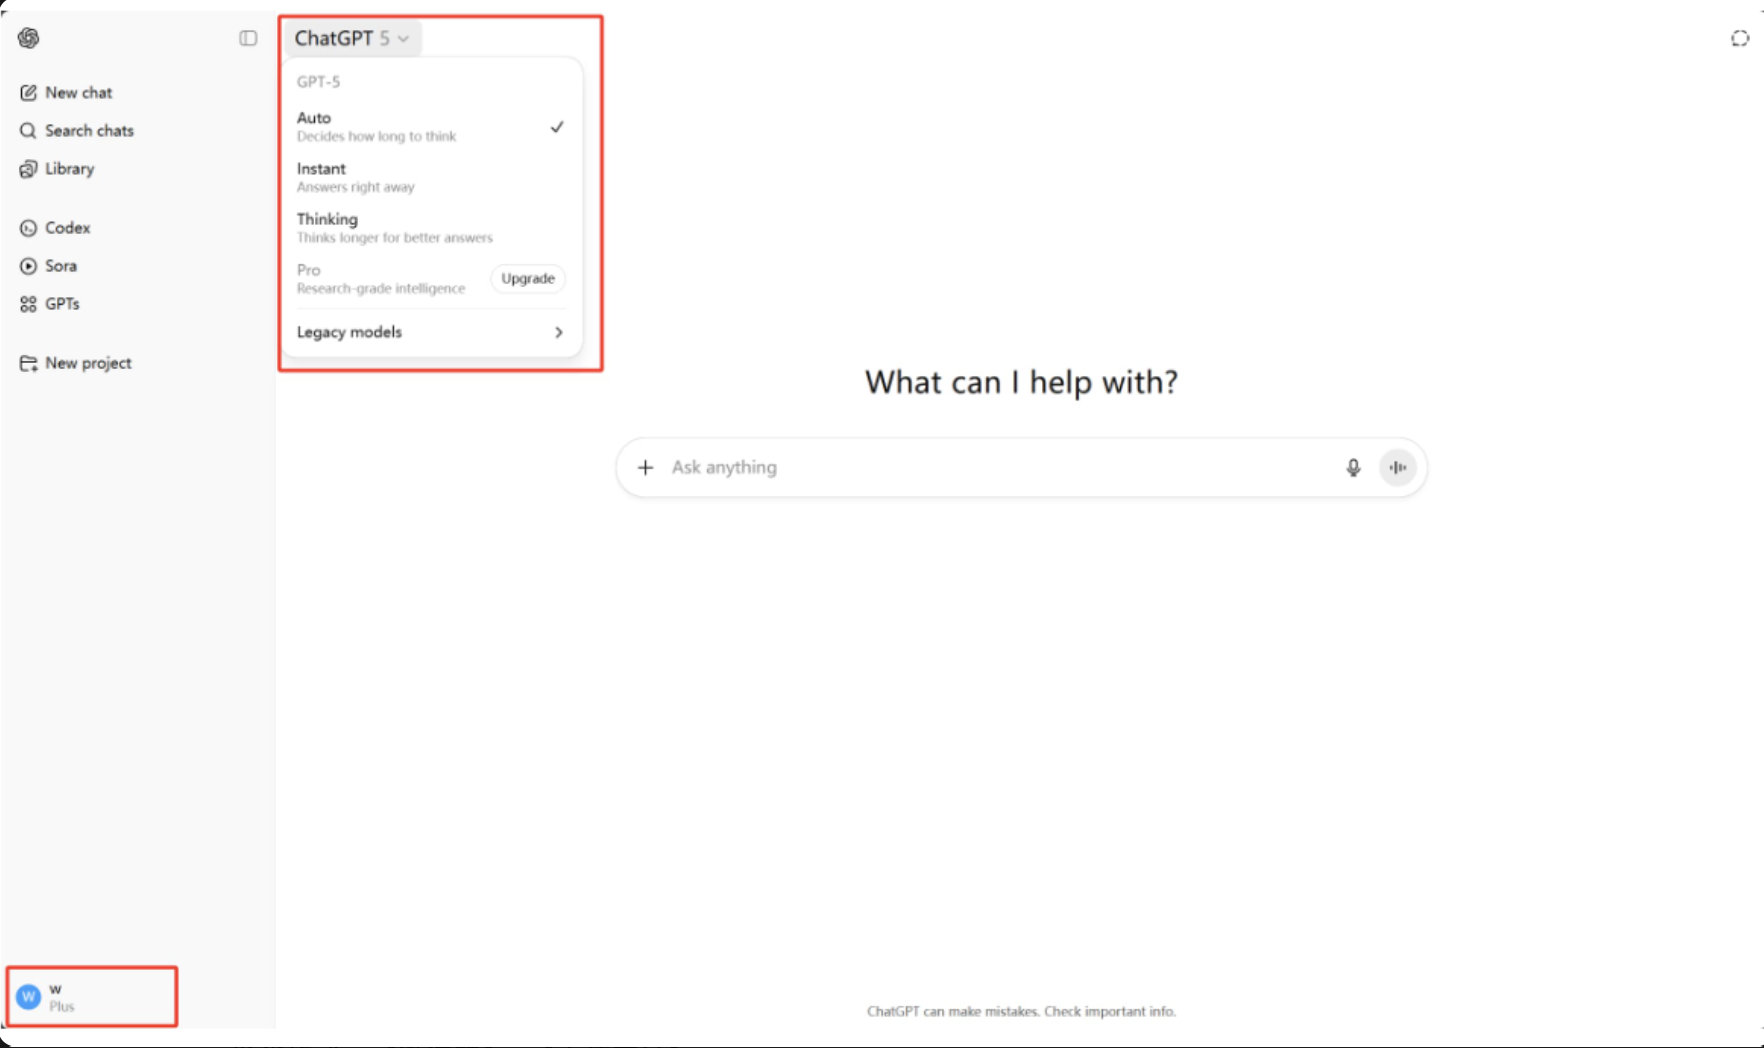Expand the Legacy models submenu arrow
This screenshot has height=1048, width=1764.
click(x=558, y=332)
